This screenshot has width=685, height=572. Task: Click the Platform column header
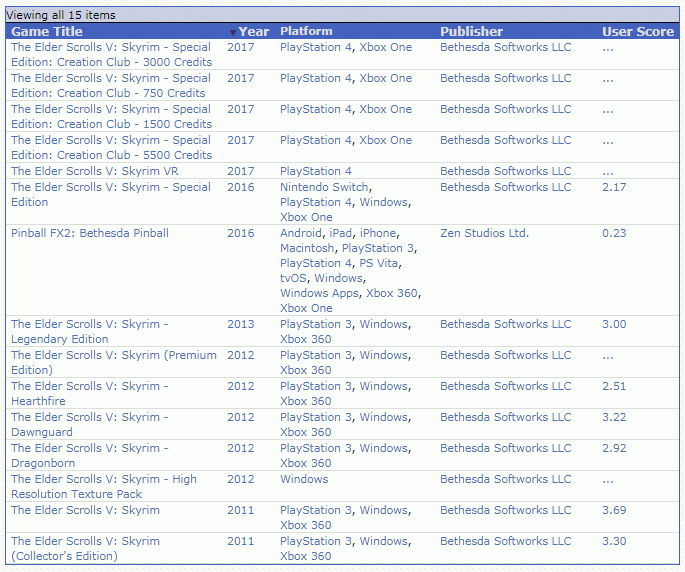[306, 31]
